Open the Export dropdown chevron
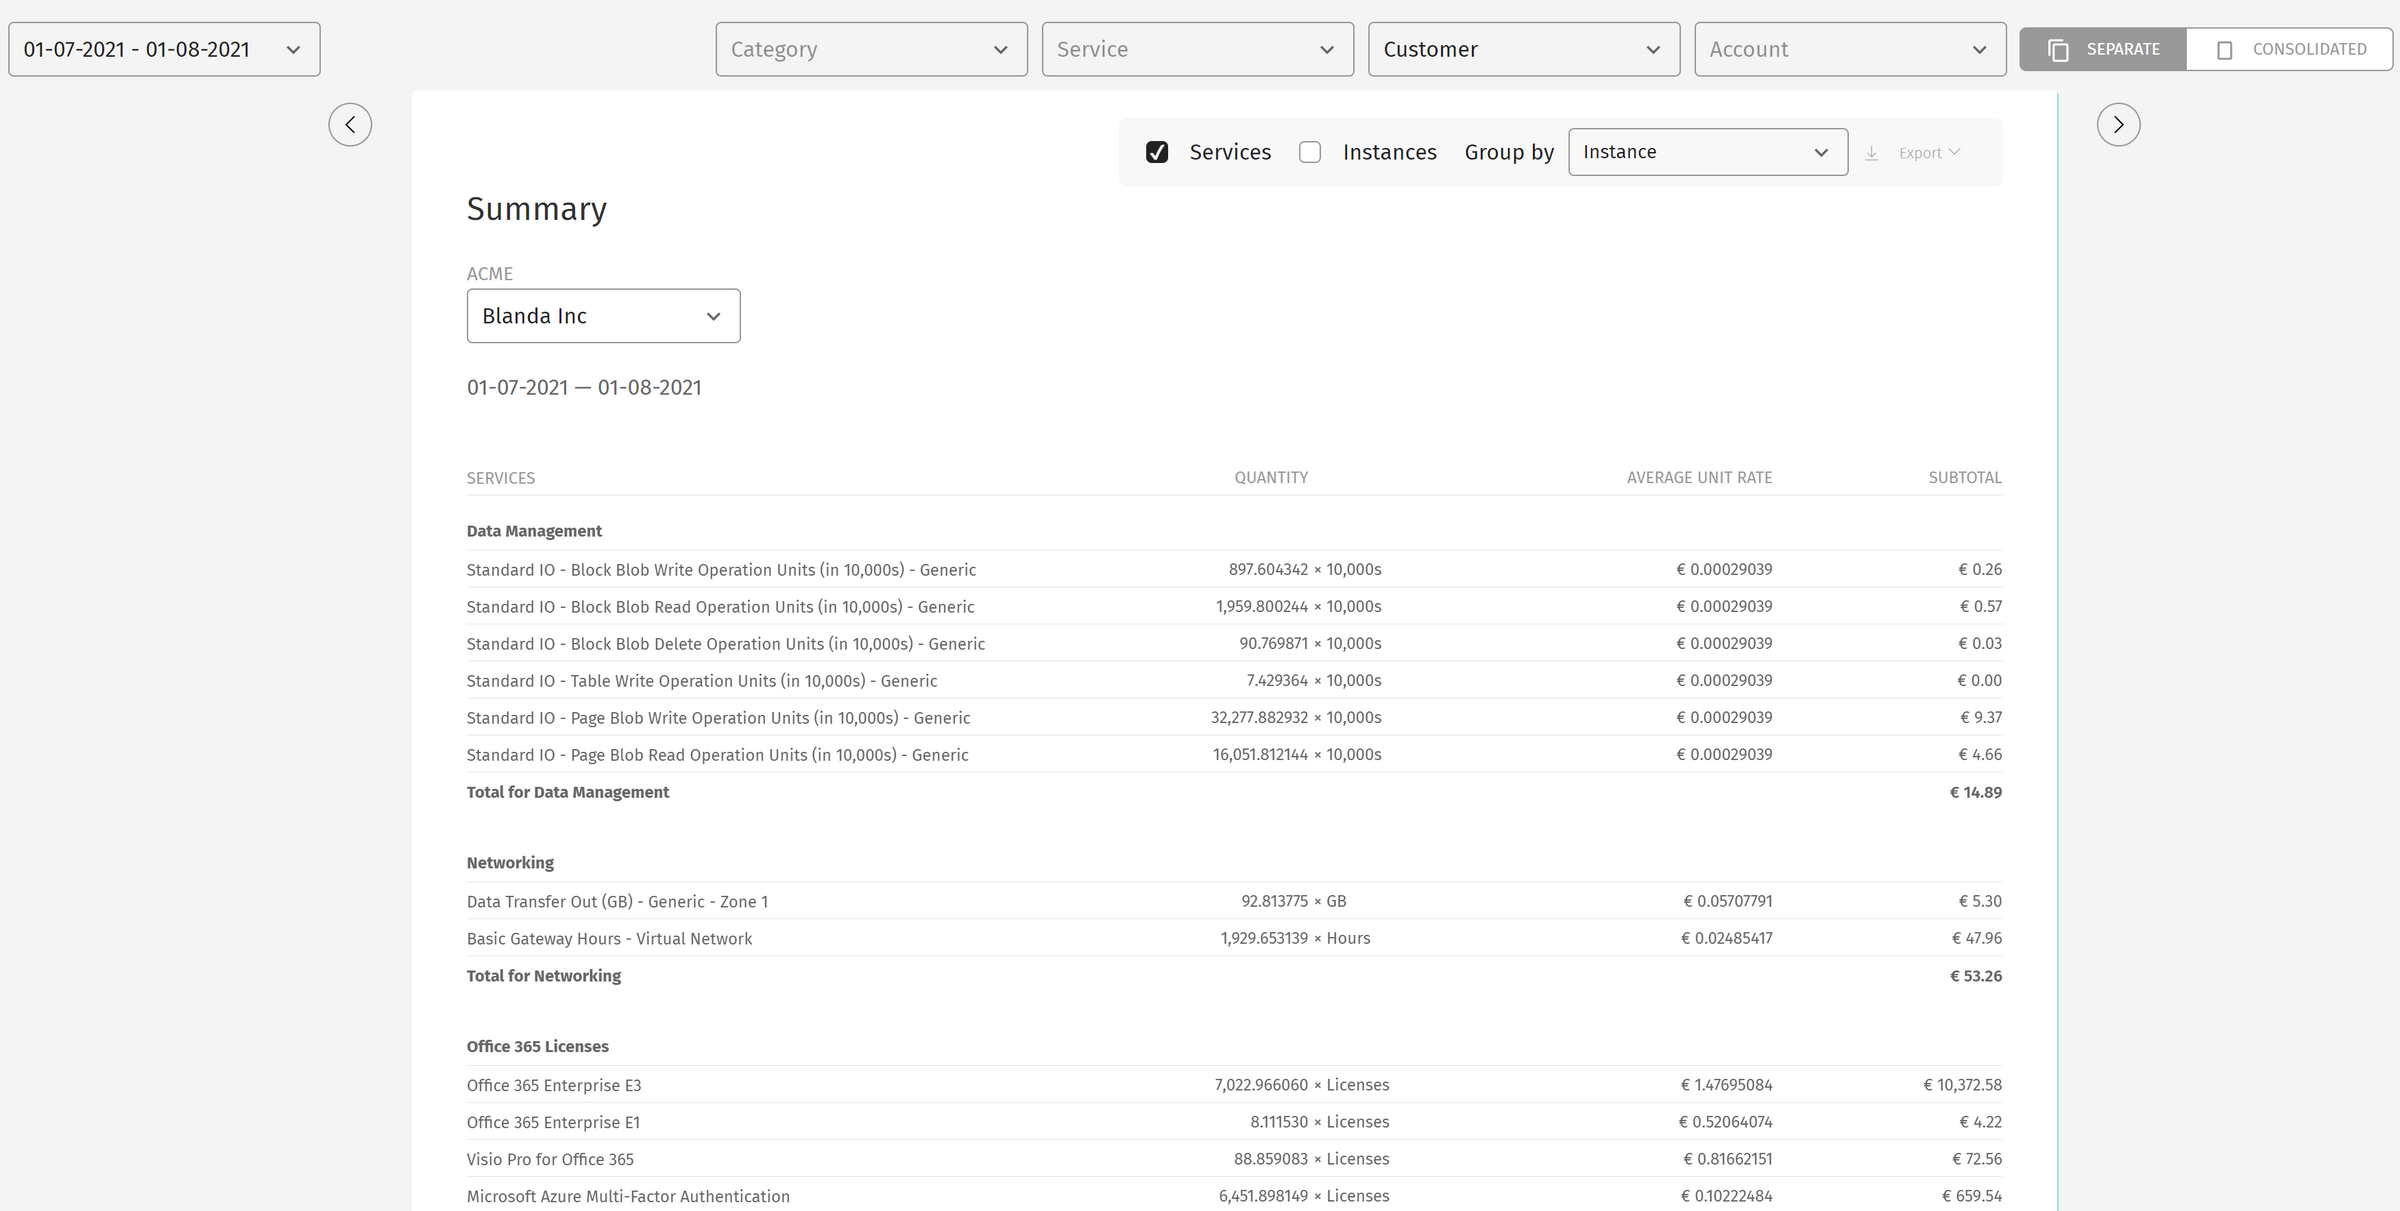Image resolution: width=2400 pixels, height=1211 pixels. [1955, 152]
